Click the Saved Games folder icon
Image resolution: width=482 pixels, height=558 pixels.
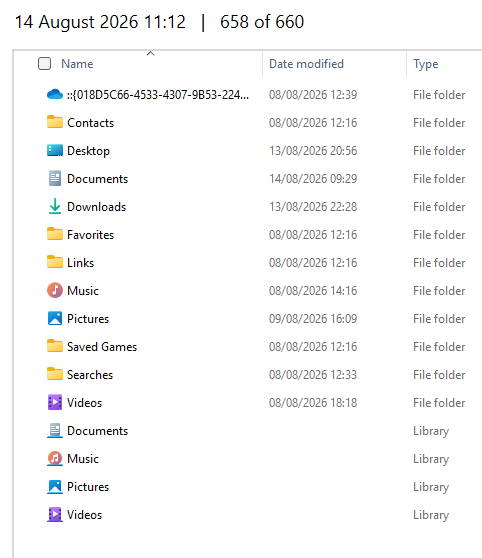(55, 346)
